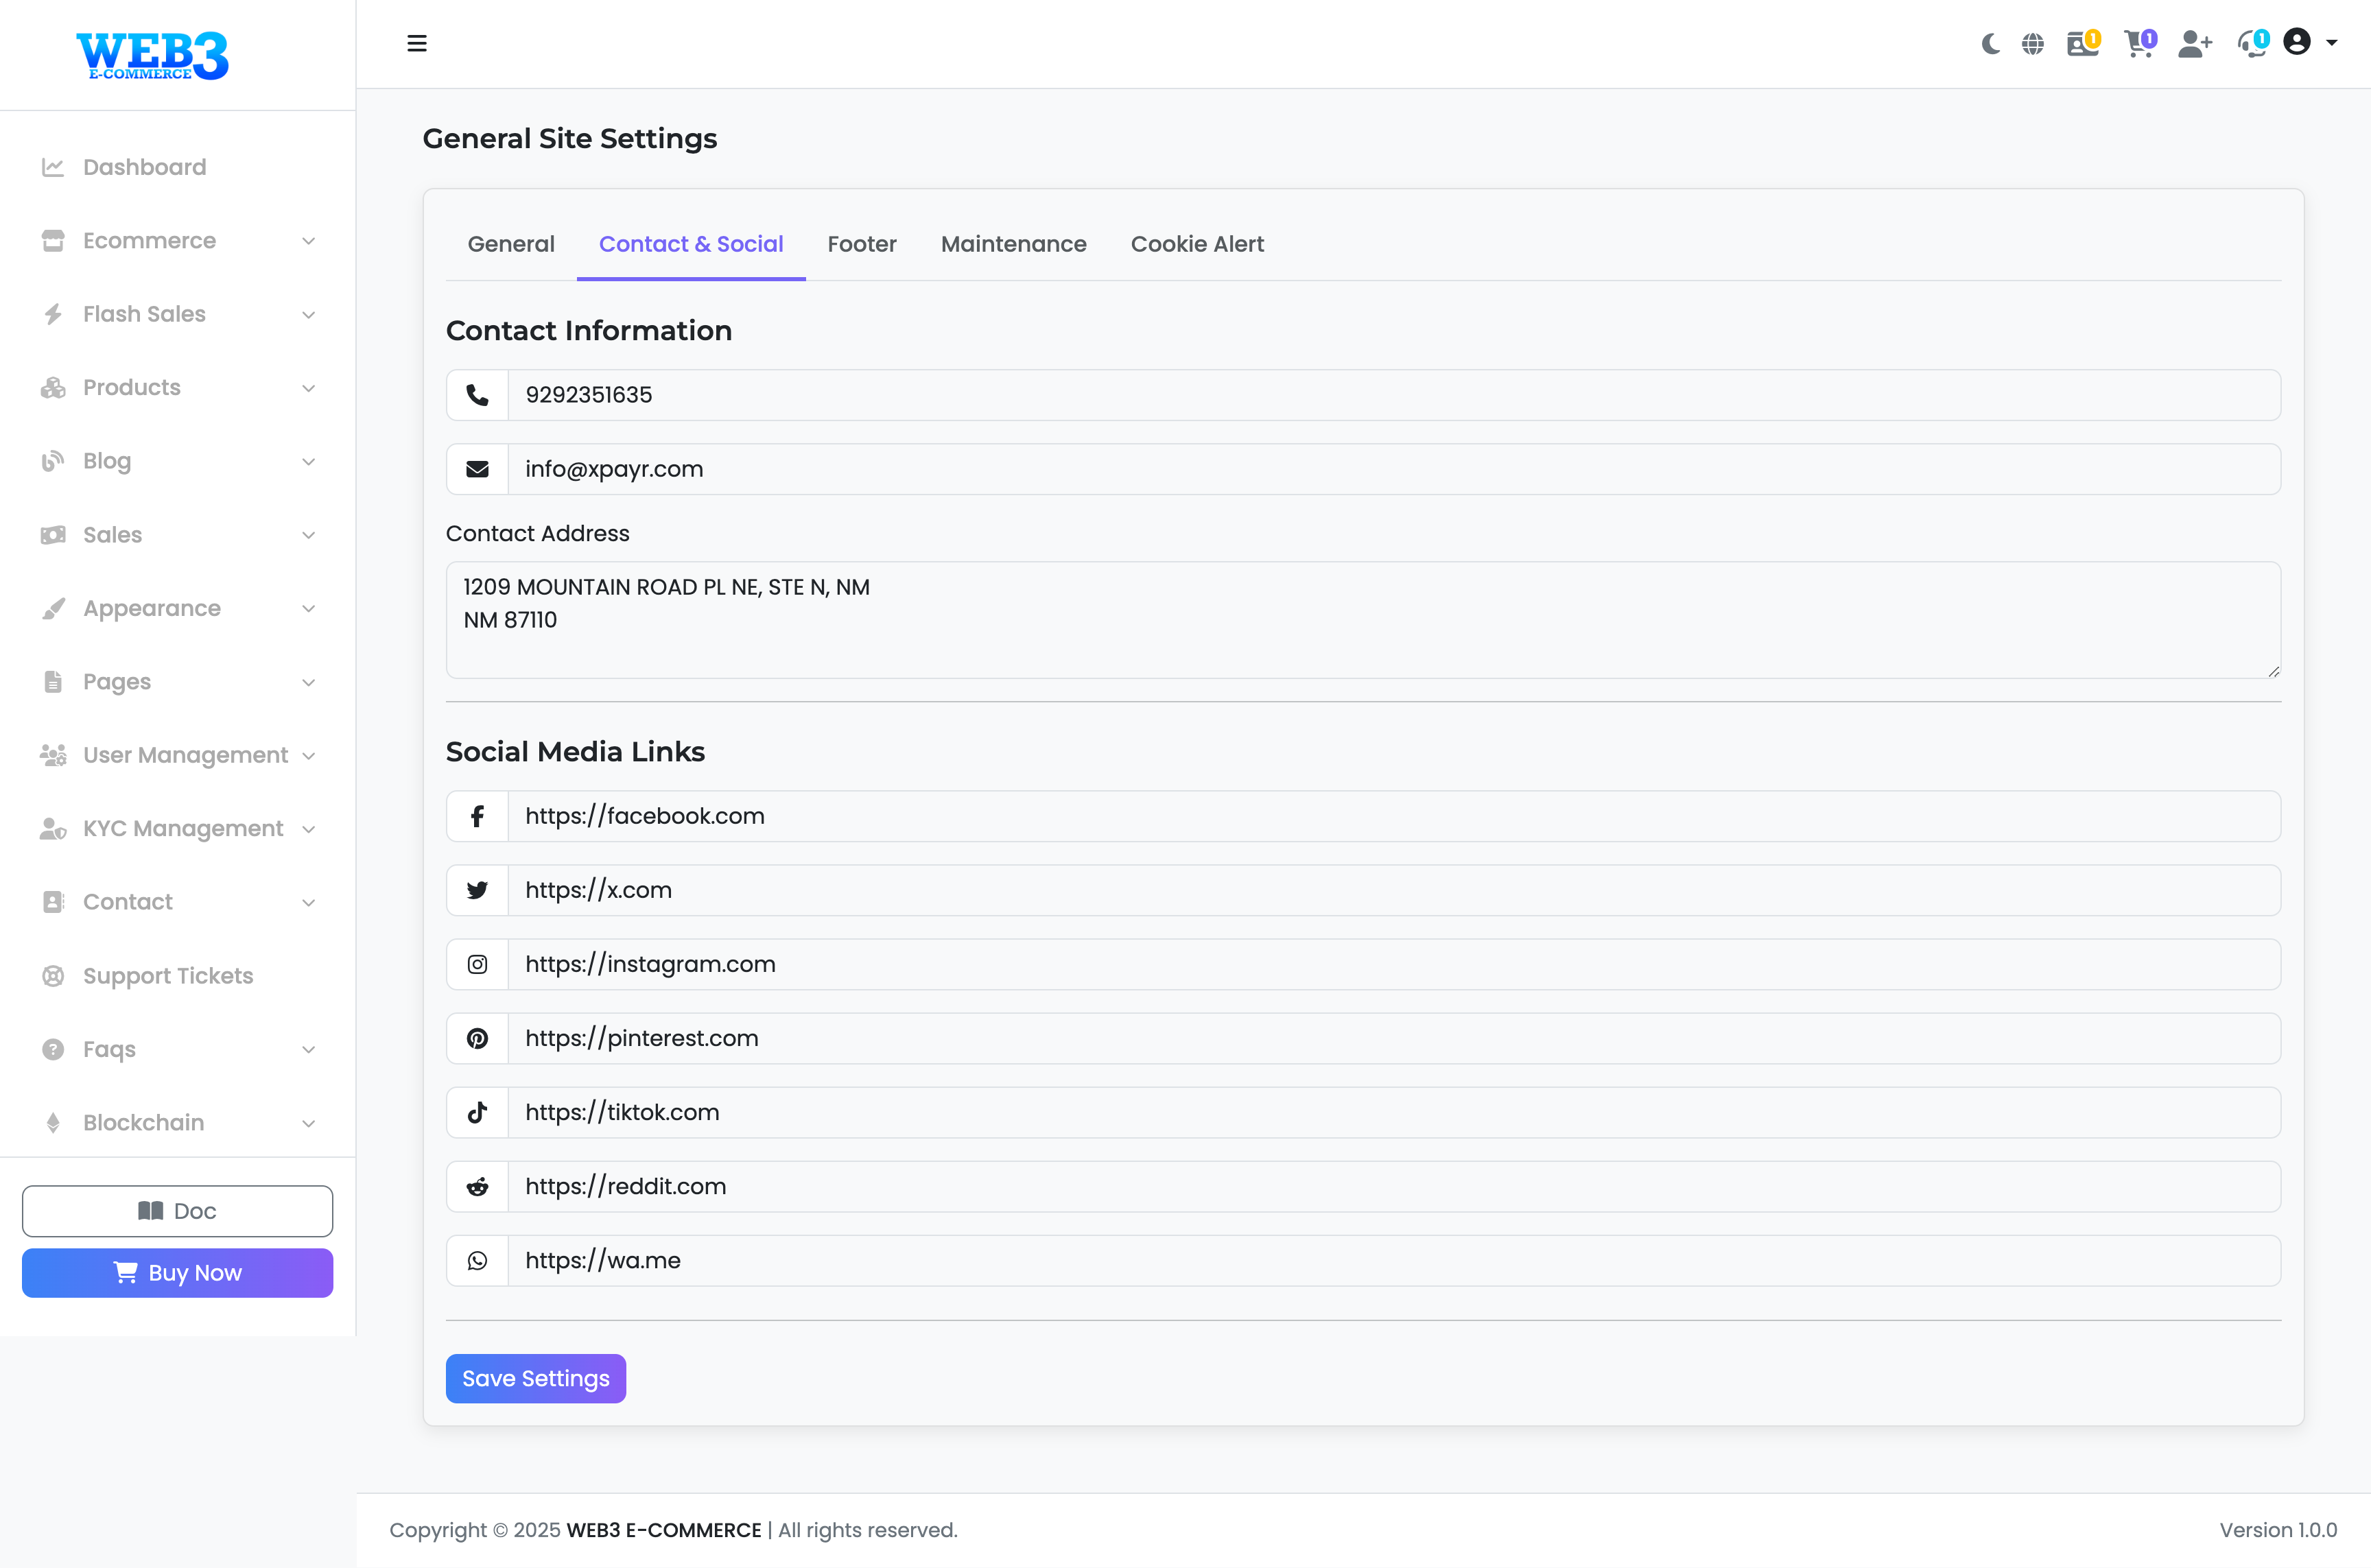
Task: Open the Doc documentation button
Action: tap(178, 1211)
